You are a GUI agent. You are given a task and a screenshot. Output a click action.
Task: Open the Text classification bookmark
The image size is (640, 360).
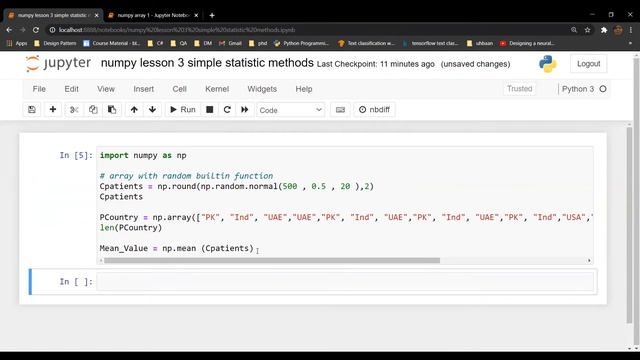(367, 43)
